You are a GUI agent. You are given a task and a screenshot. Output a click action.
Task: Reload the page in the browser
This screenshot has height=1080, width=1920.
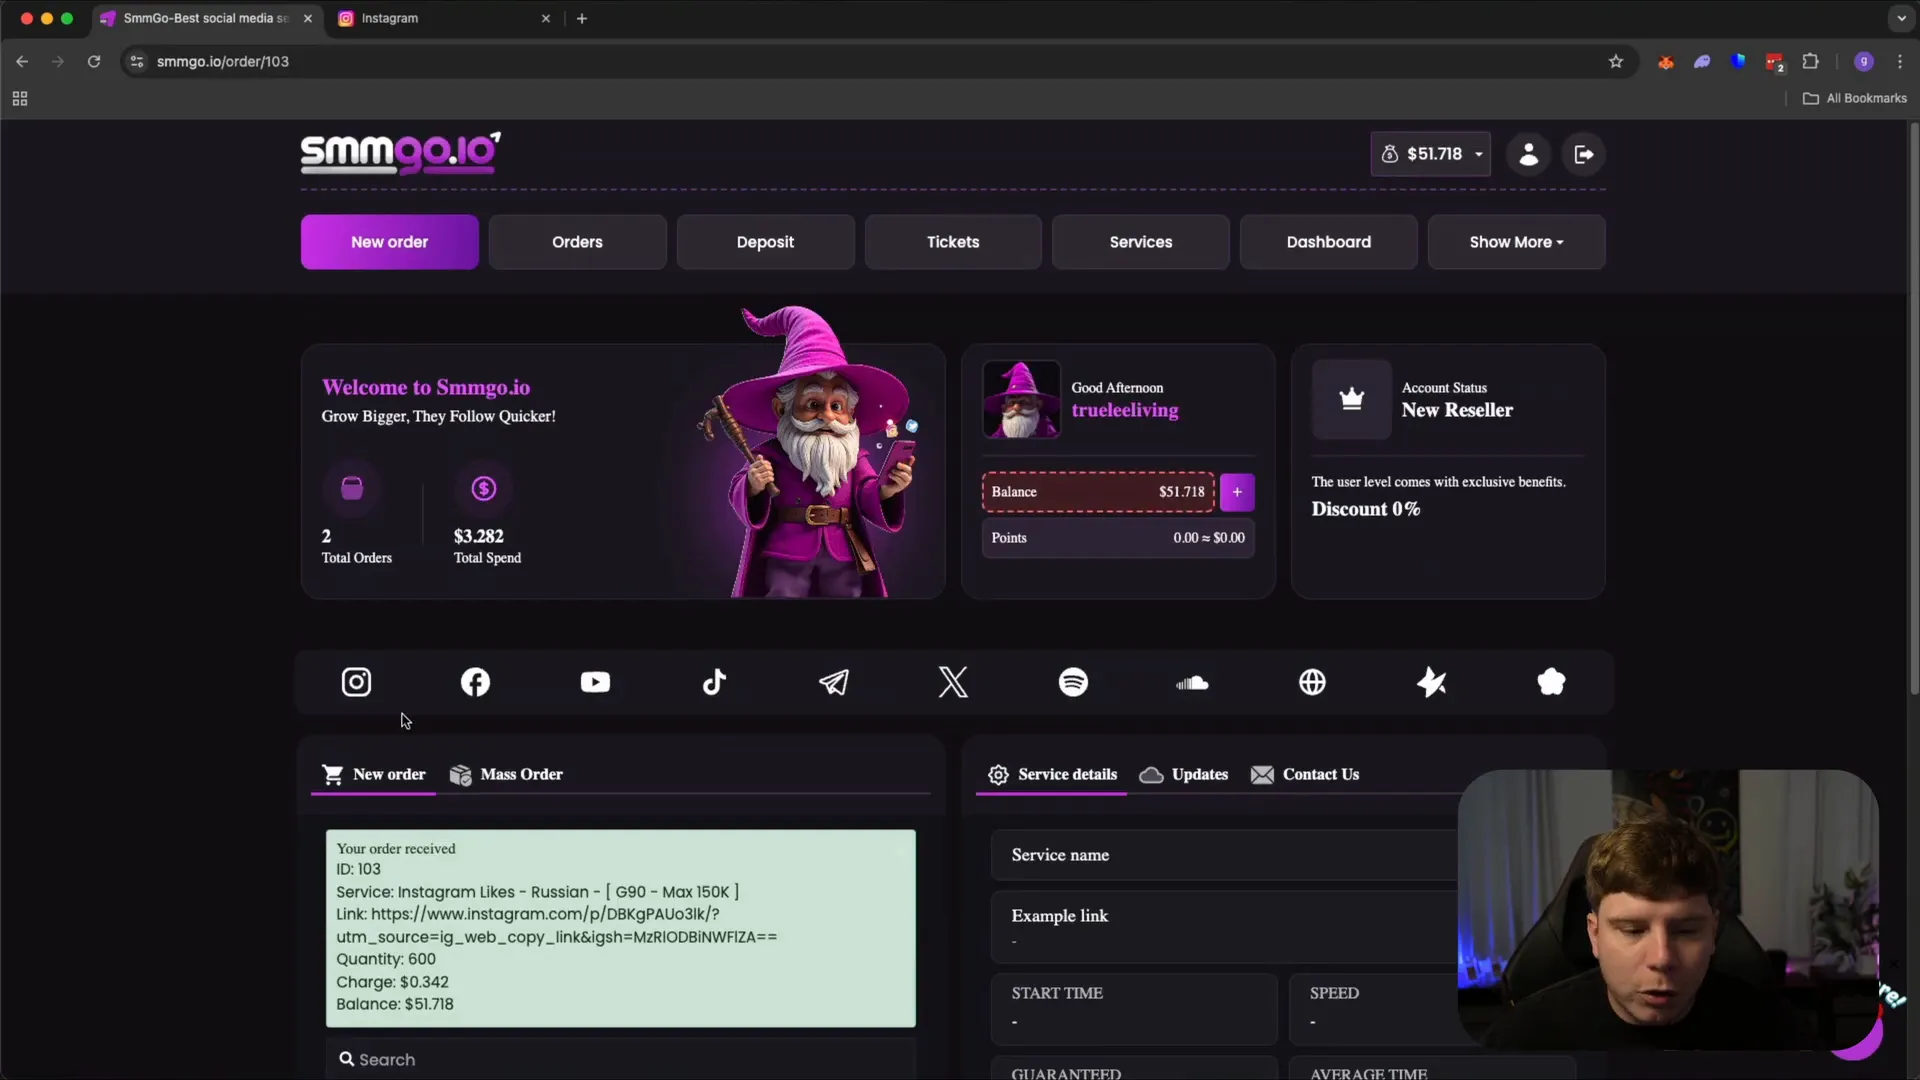point(94,62)
